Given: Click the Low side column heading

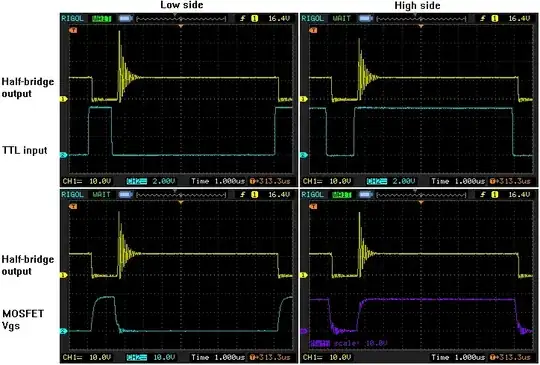Looking at the screenshot, I should 182,5.
